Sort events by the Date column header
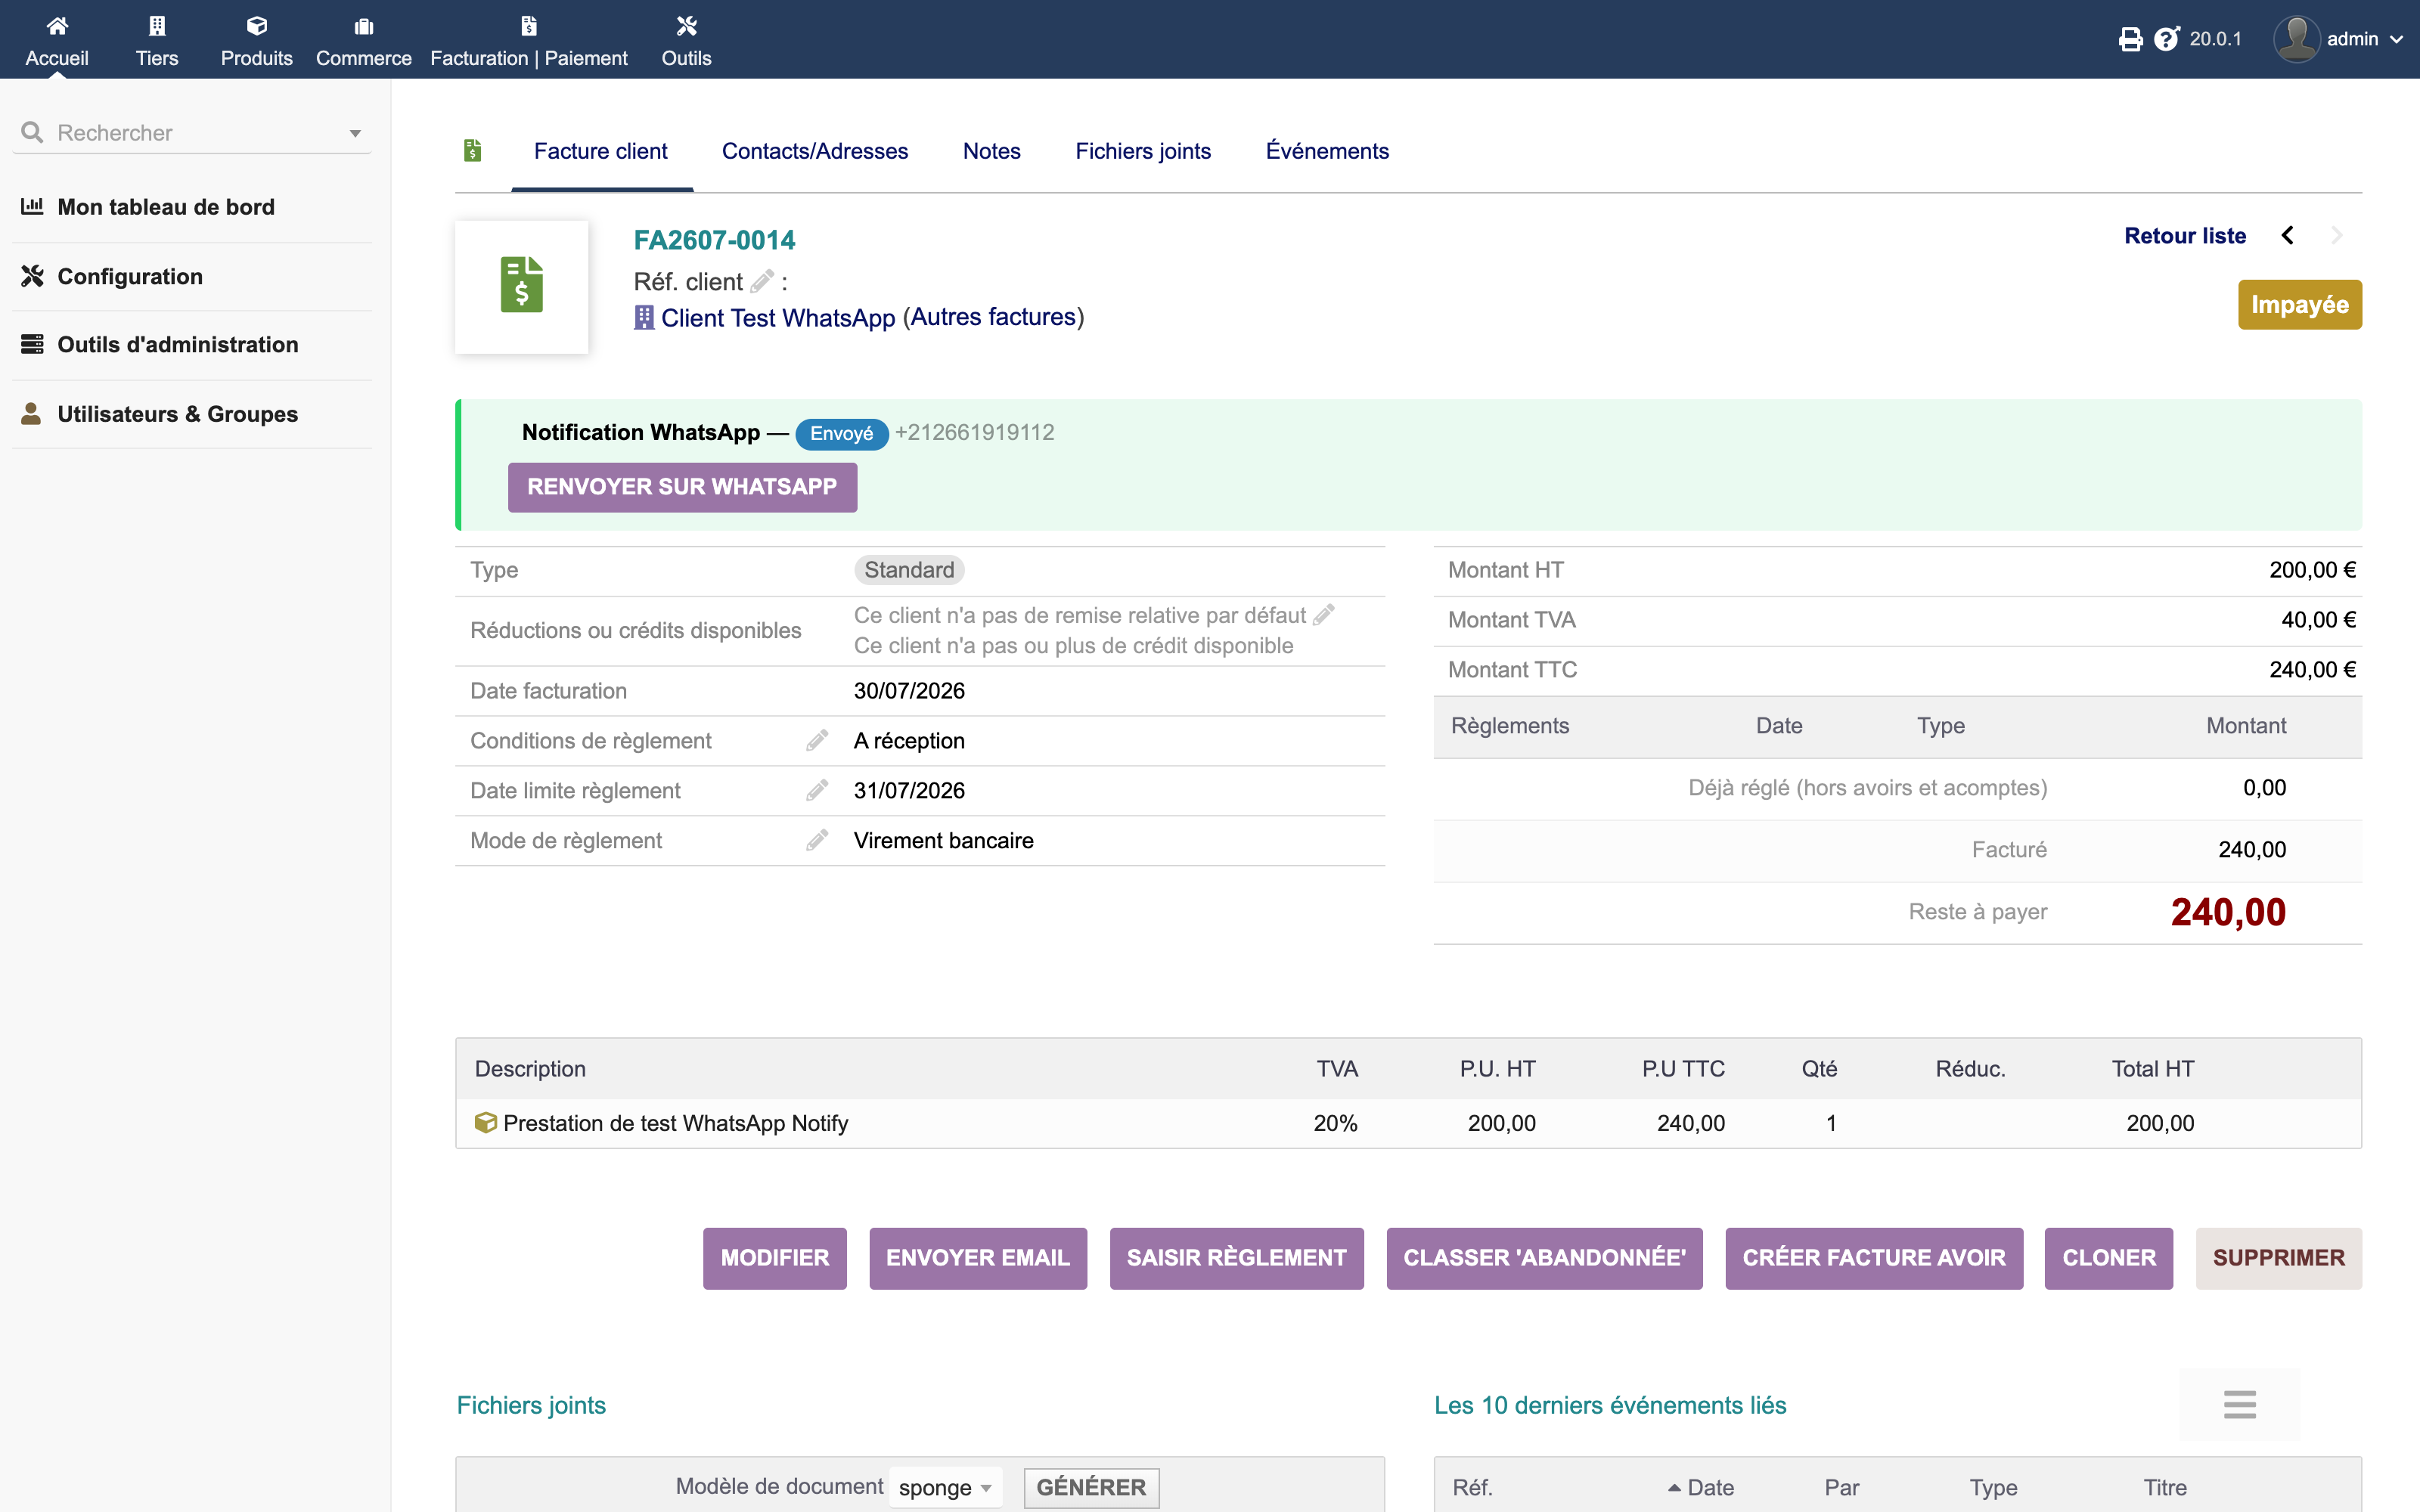This screenshot has width=2420, height=1512. tap(1710, 1487)
